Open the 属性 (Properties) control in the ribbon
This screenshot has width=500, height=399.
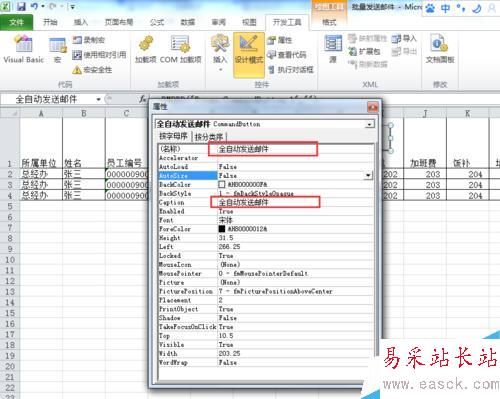tap(280, 40)
